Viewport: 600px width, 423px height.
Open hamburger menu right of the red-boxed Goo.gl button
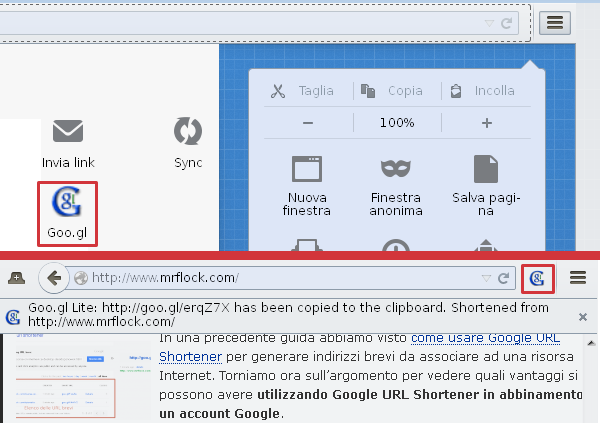[x=577, y=277]
